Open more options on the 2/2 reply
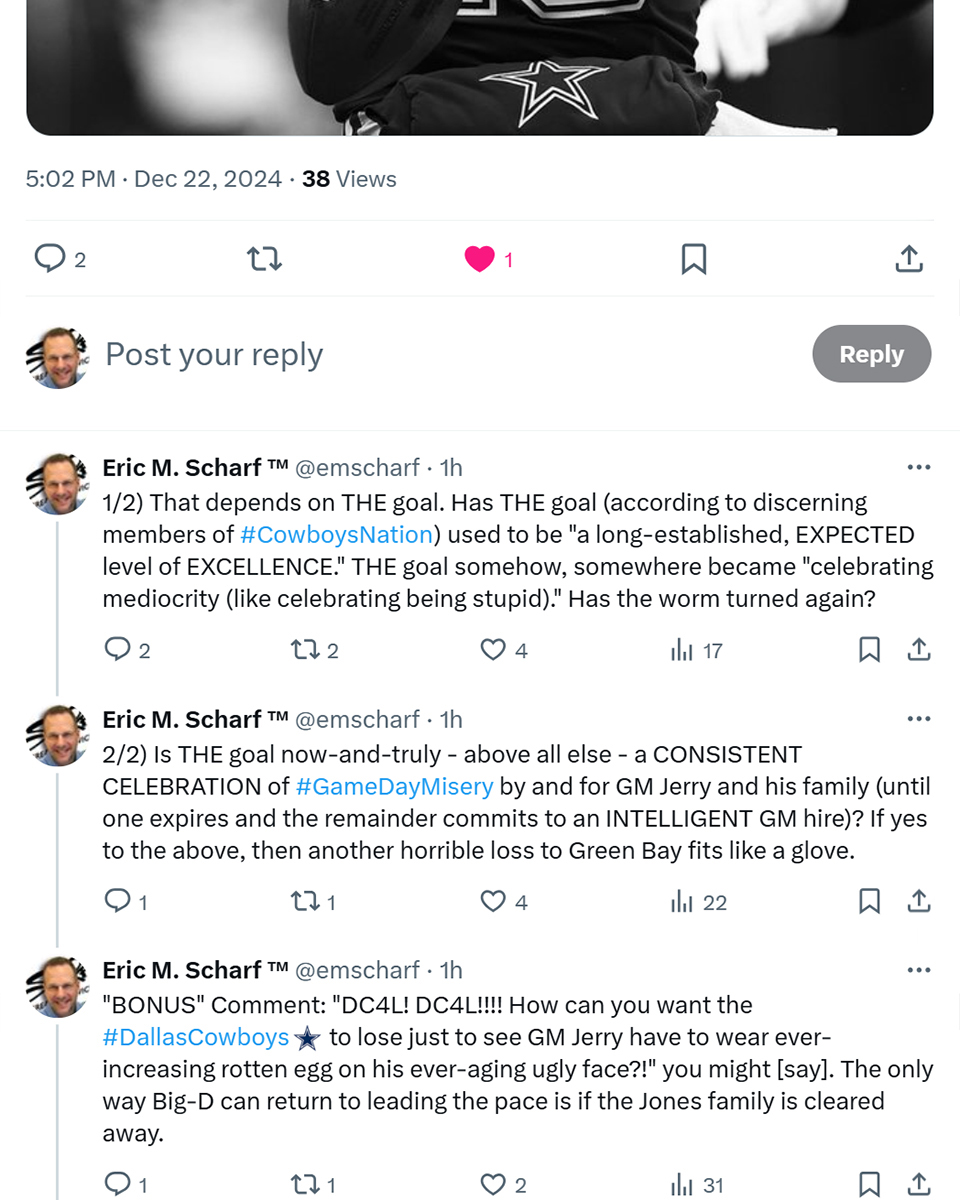 918,718
